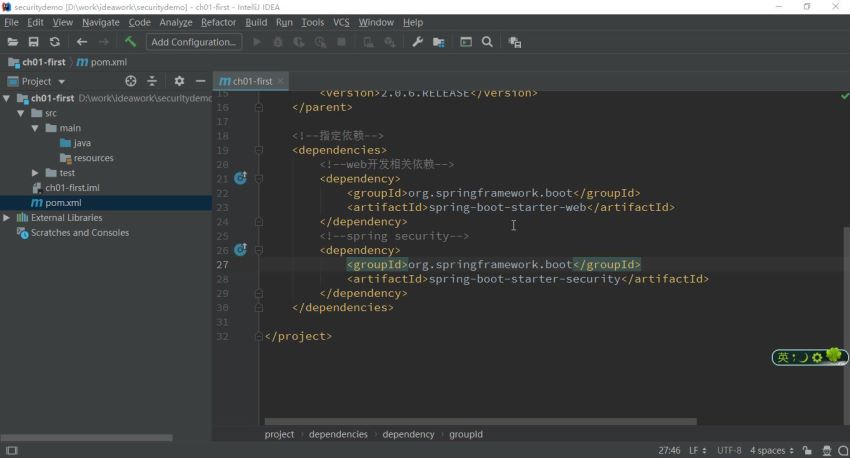Click ch01-first in navigation bar
Screen dimensions: 850x458
[x=37, y=62]
